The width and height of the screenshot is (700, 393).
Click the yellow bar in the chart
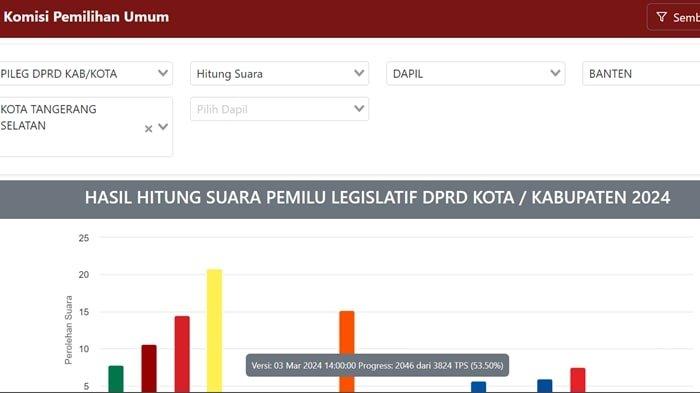(x=214, y=330)
